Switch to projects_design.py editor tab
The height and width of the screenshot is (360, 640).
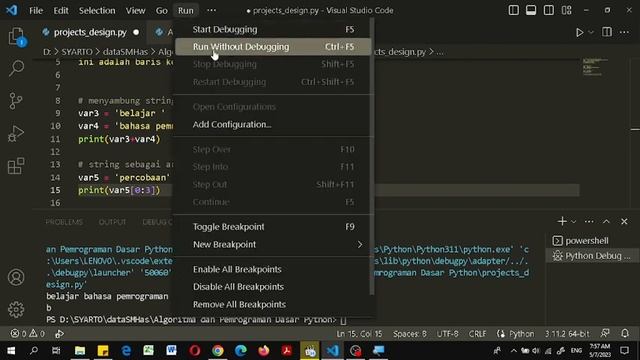(x=91, y=32)
